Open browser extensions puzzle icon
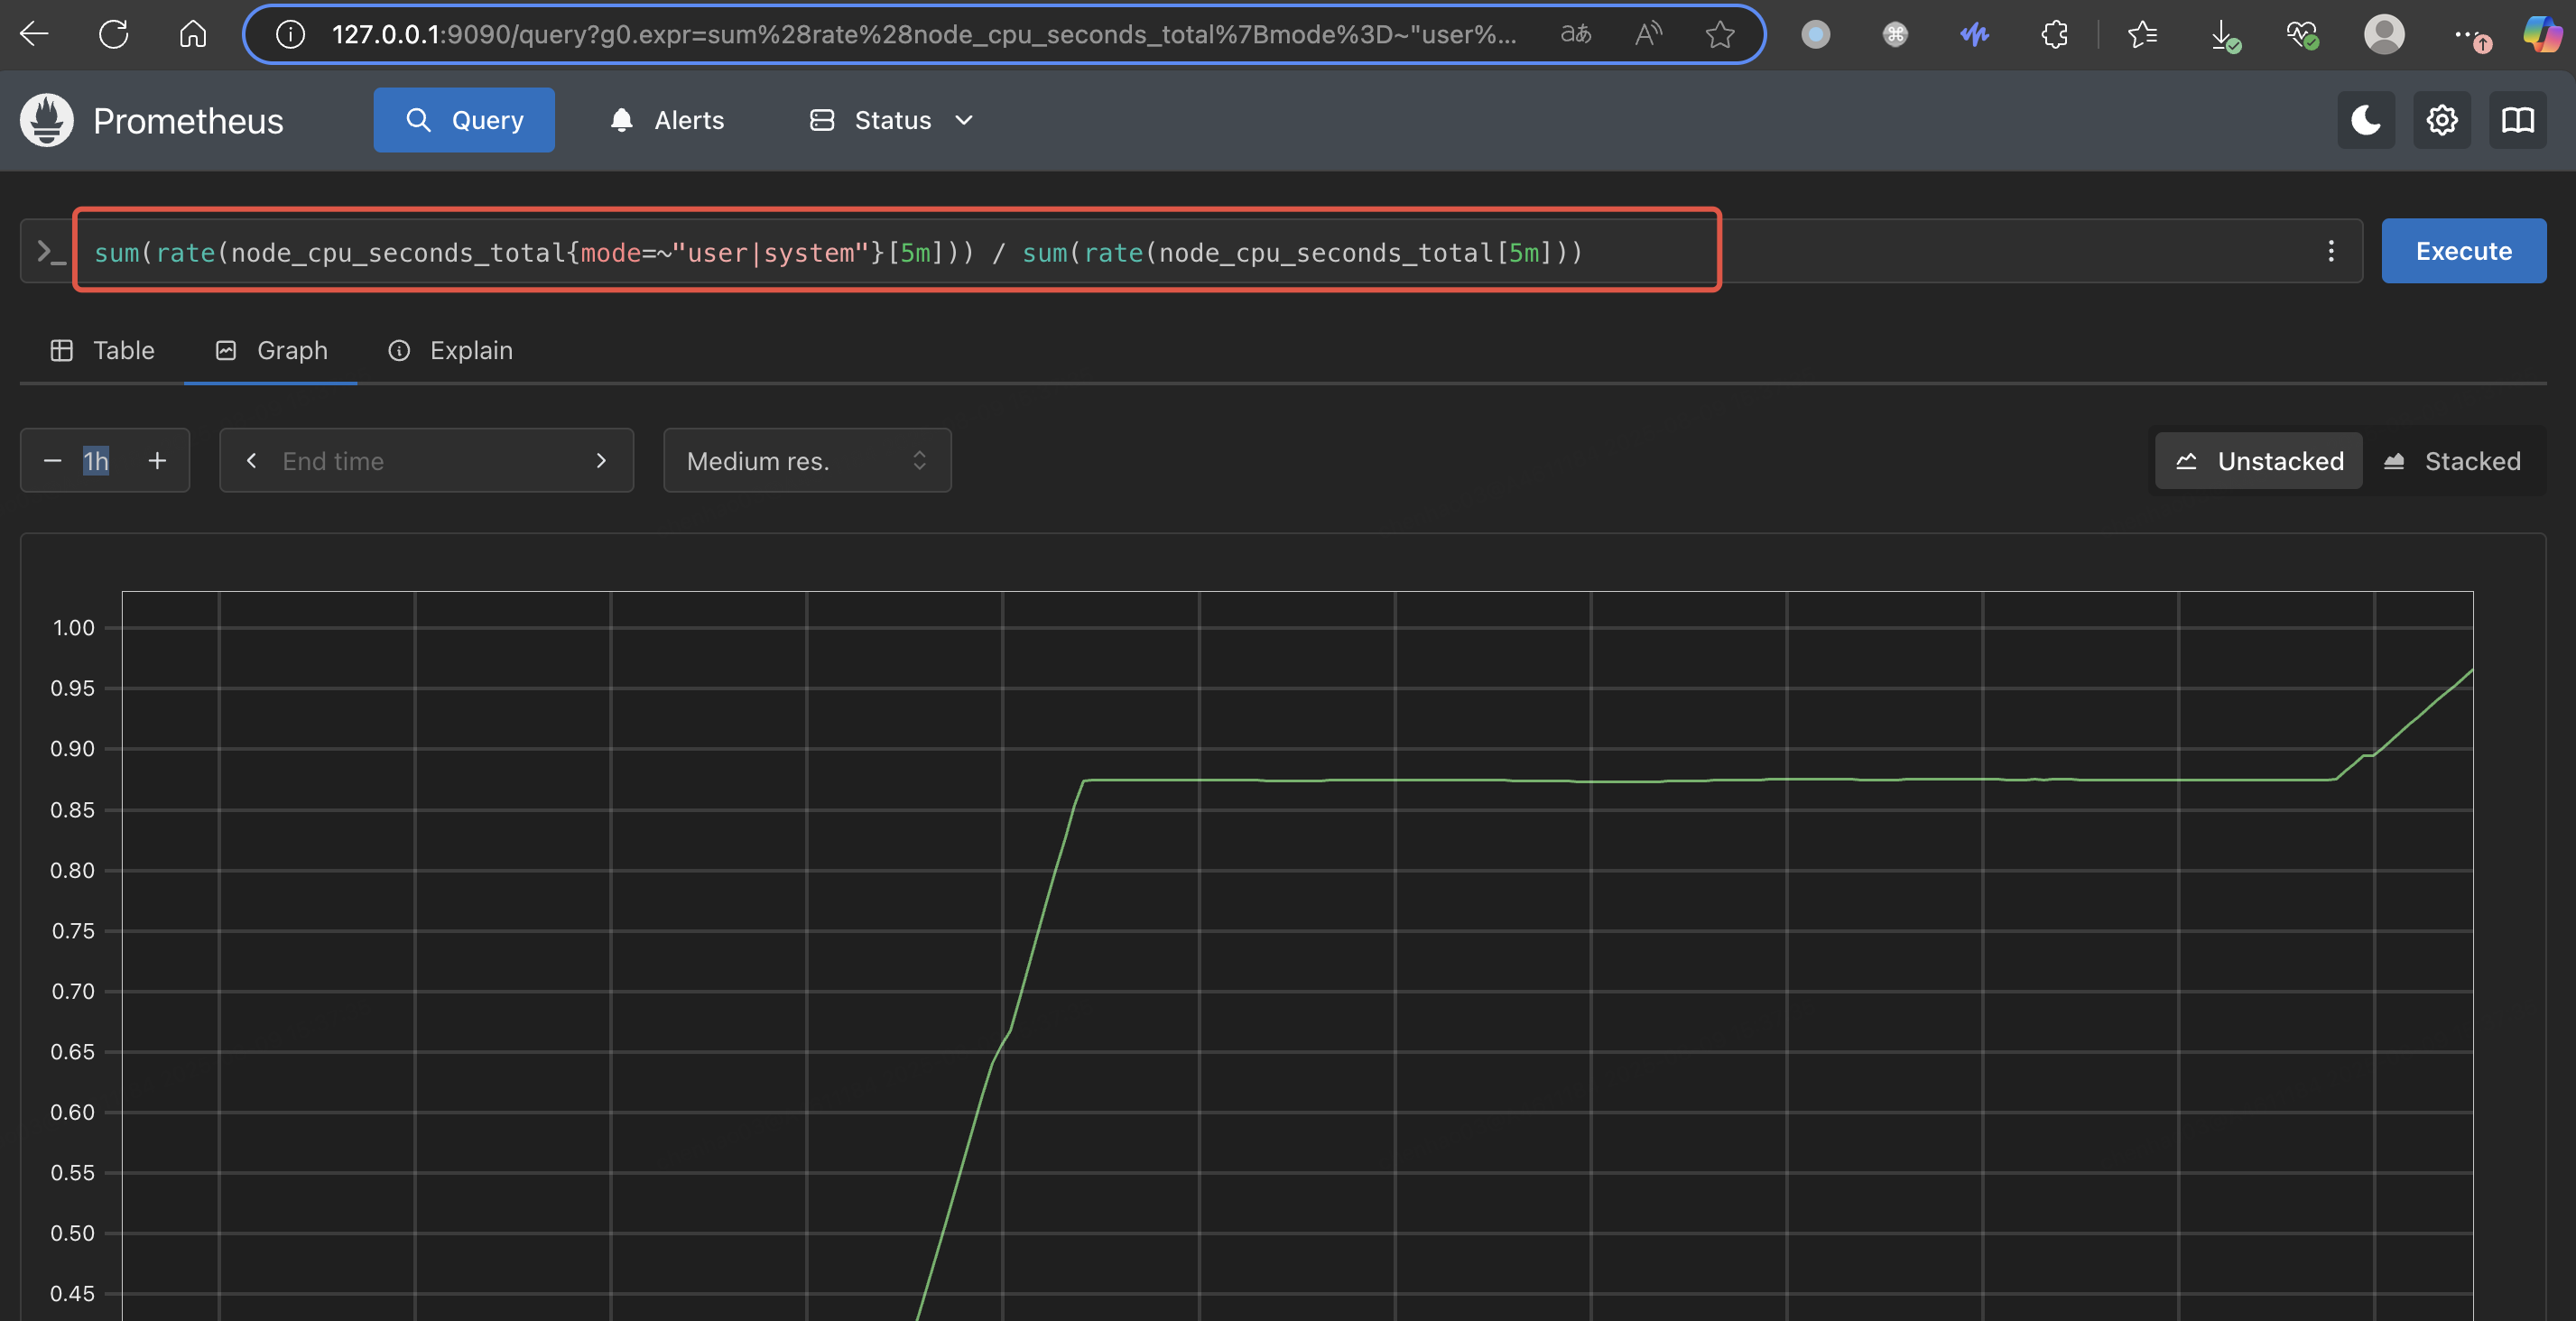Image resolution: width=2576 pixels, height=1321 pixels. [2054, 35]
